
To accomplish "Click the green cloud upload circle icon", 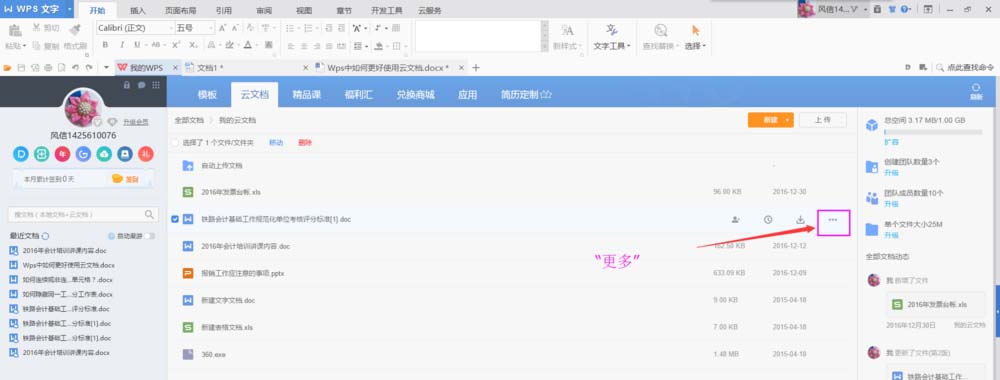I will tap(104, 154).
